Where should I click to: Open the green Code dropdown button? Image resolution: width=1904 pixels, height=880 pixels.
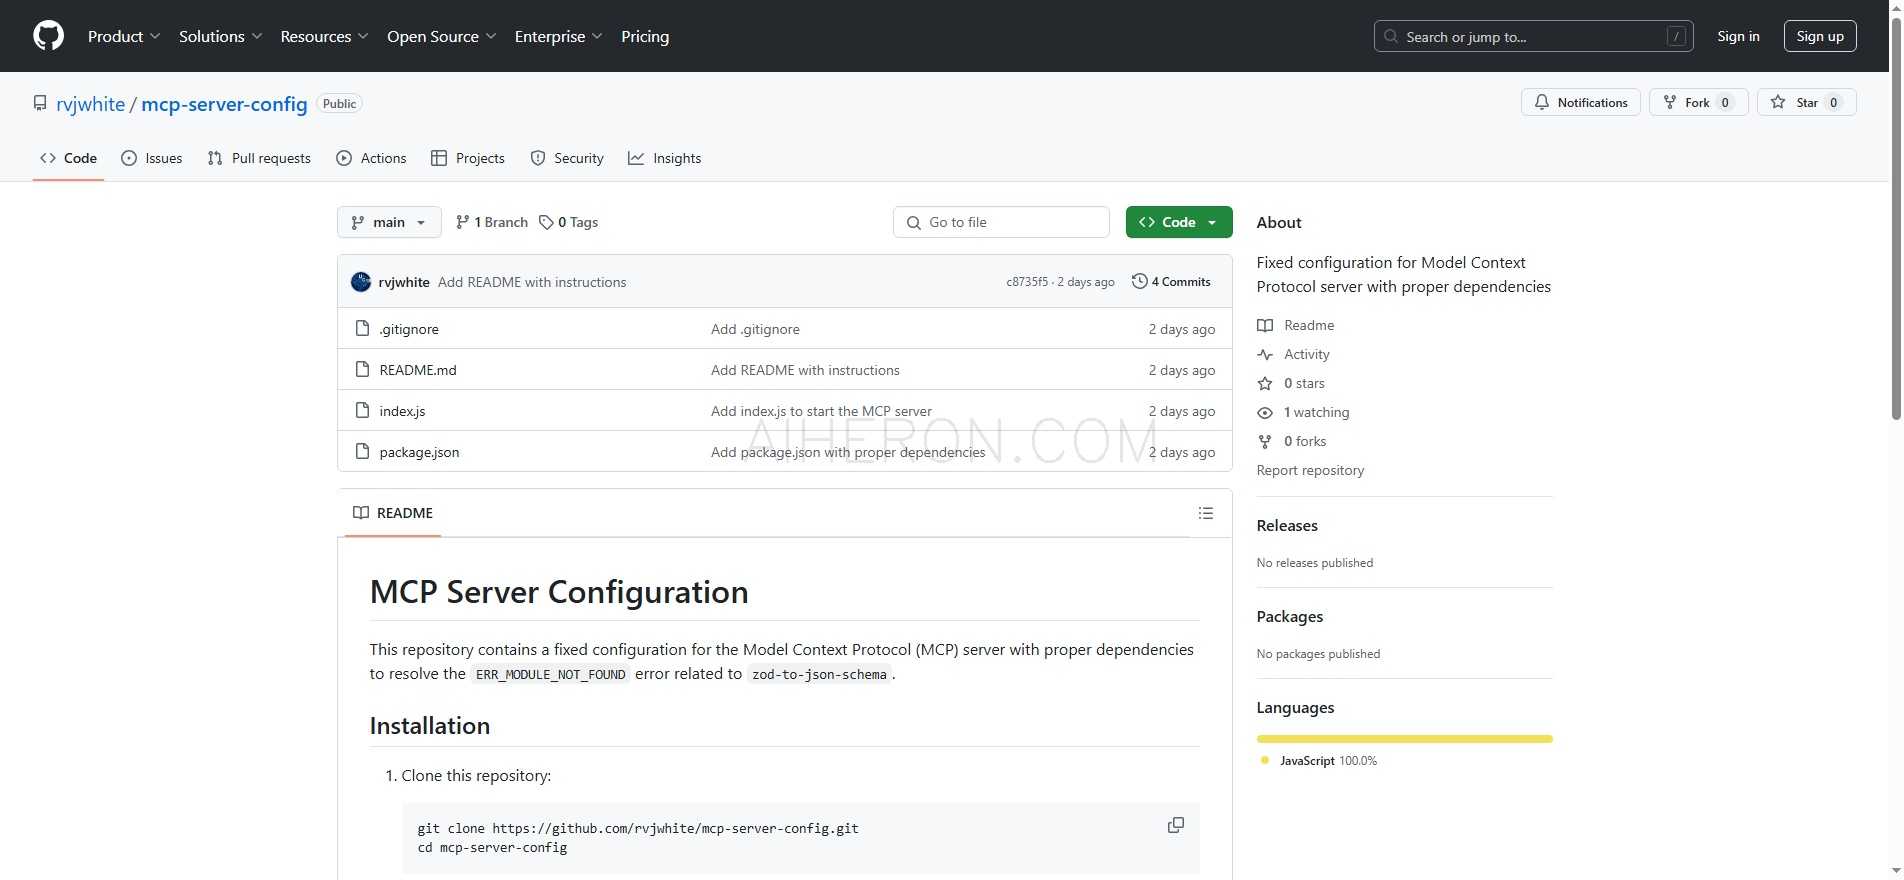[1179, 222]
